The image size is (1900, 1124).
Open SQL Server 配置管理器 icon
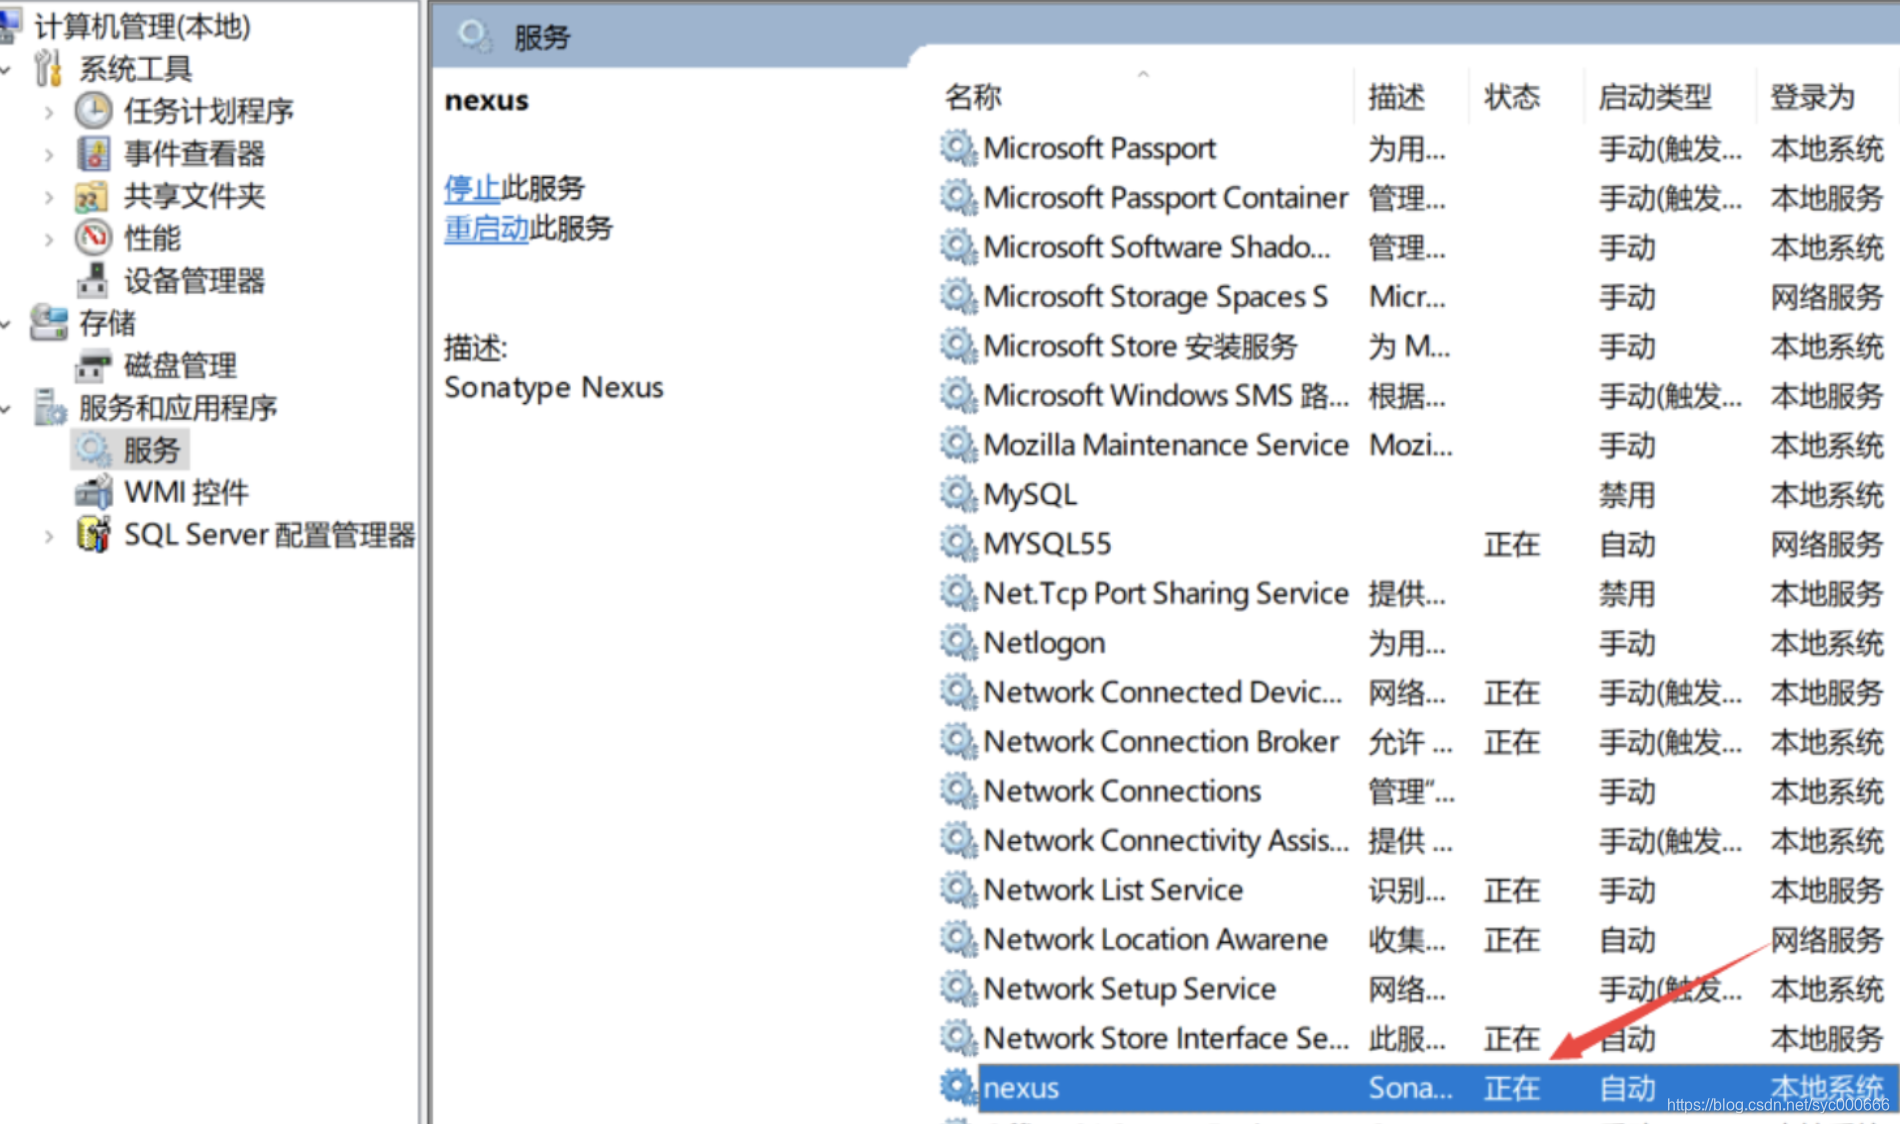point(93,534)
